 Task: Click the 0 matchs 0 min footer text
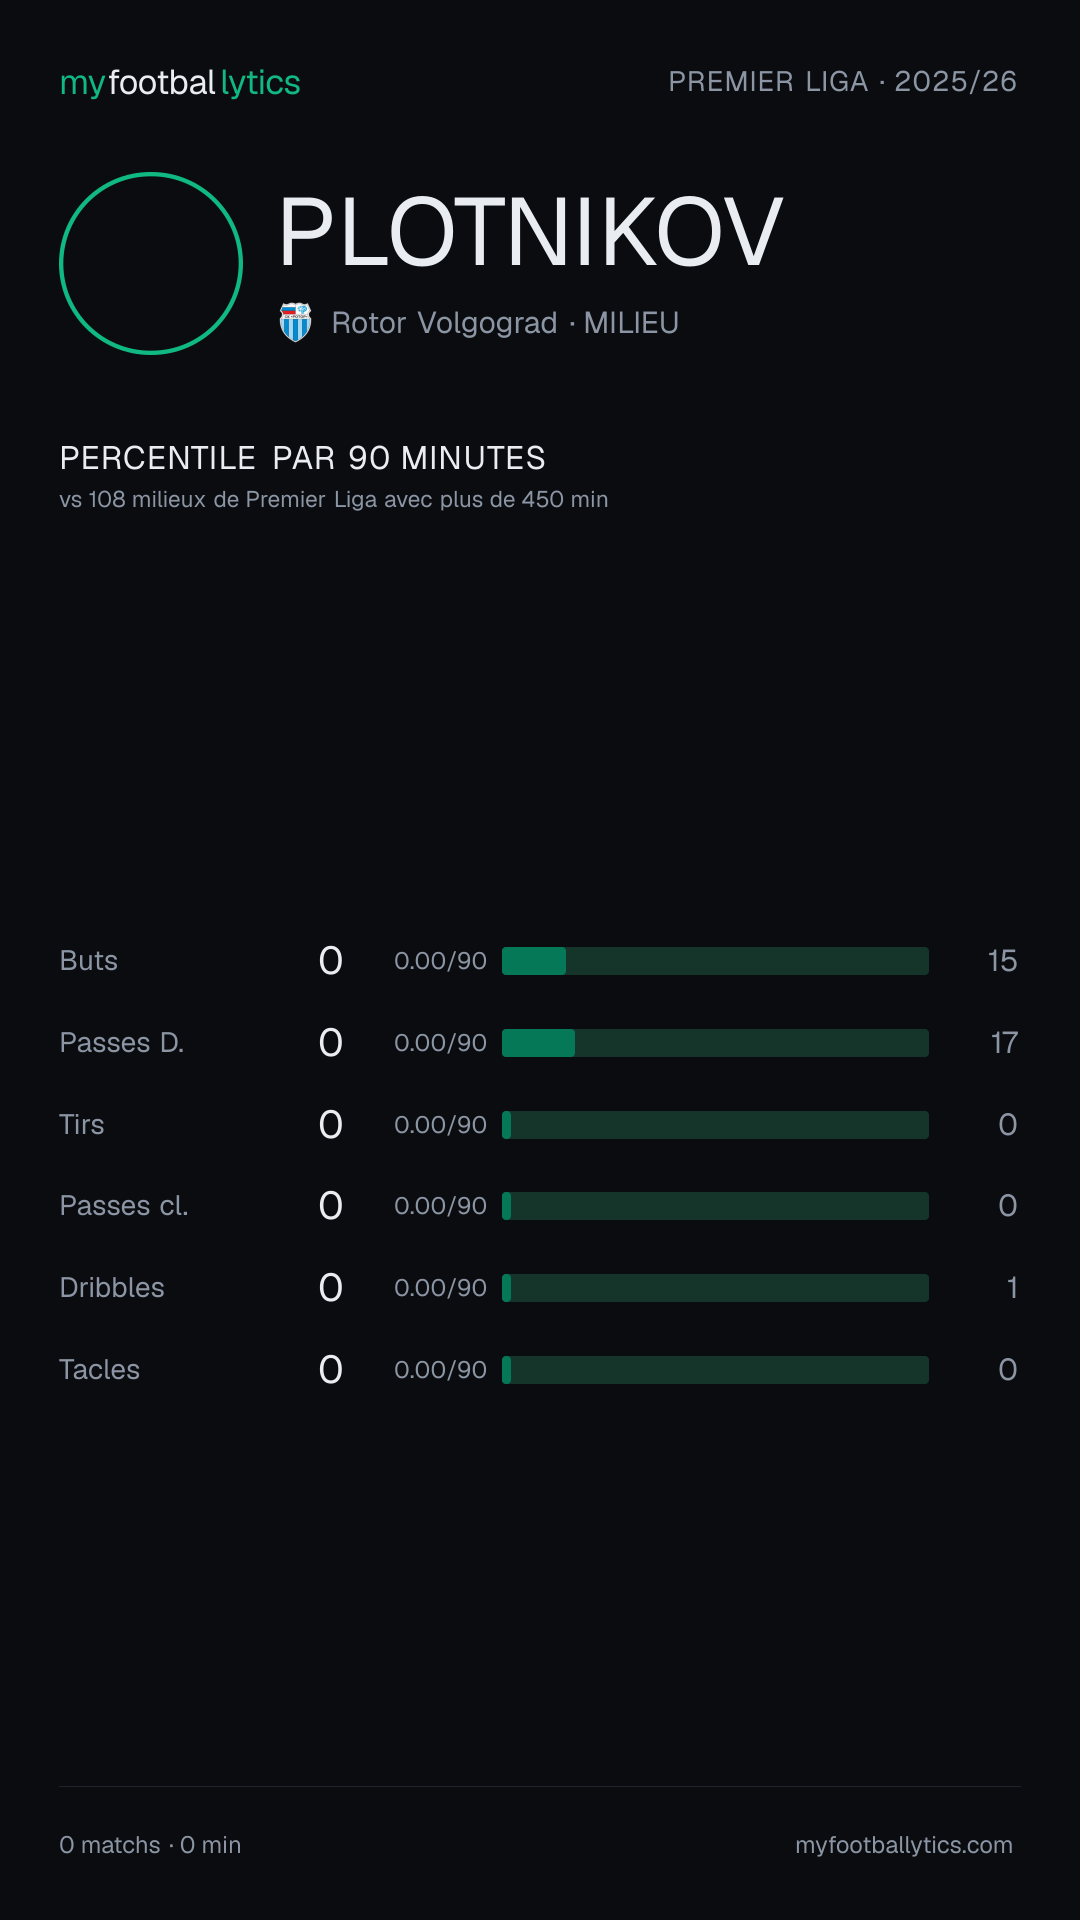coord(150,1845)
